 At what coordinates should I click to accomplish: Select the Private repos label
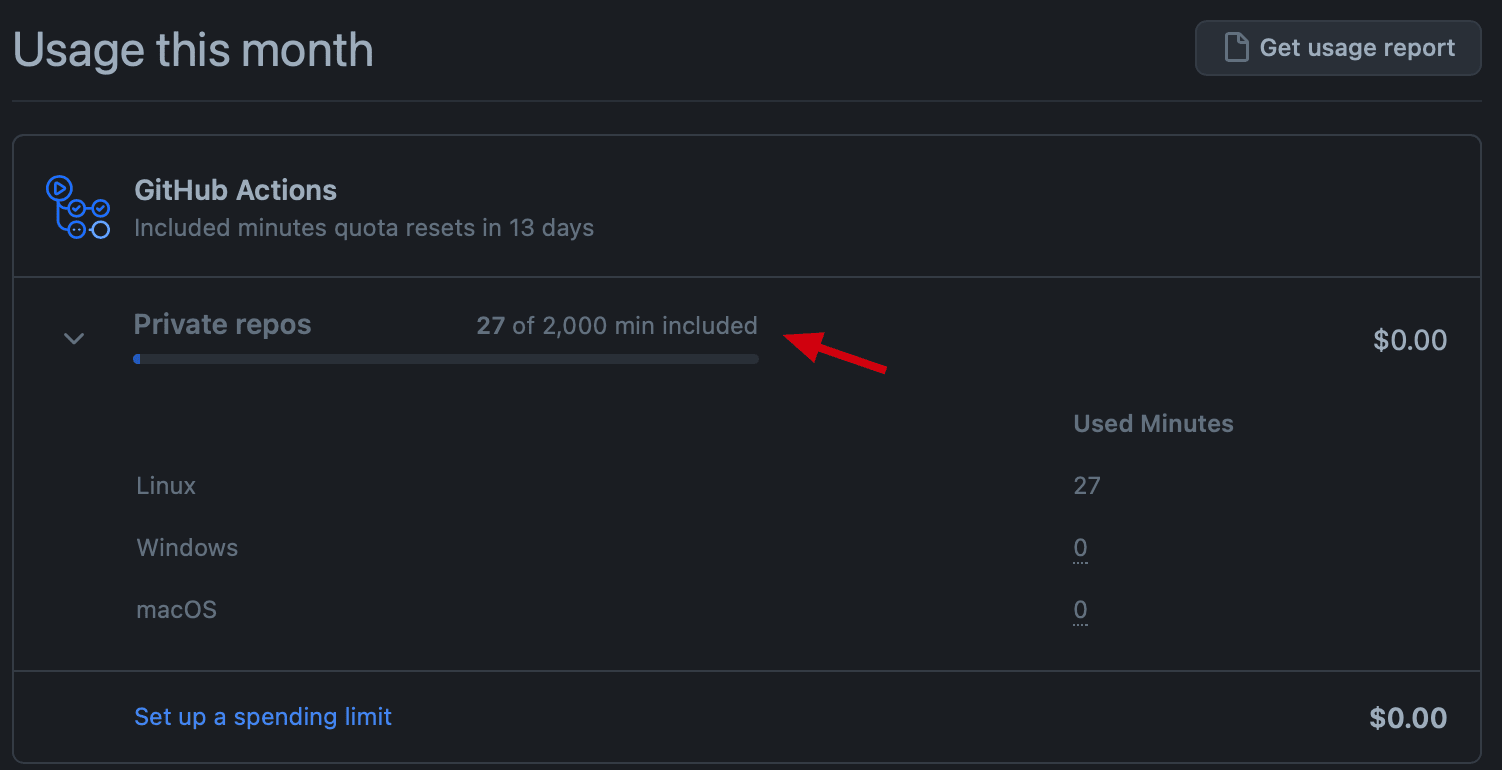222,325
